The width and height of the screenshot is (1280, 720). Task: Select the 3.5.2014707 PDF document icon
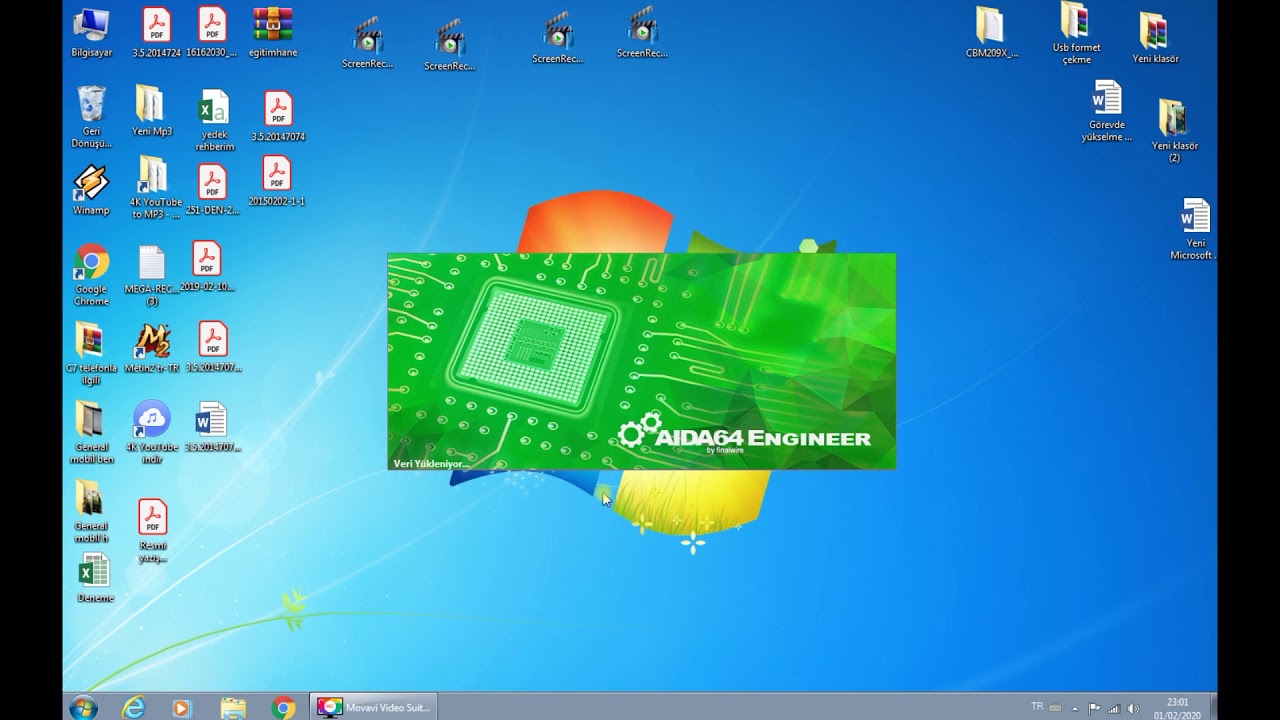(213, 347)
